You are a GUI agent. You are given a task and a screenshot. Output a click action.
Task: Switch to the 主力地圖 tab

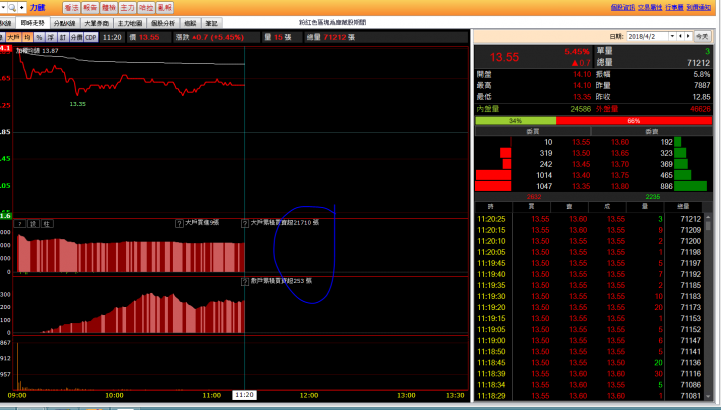coord(130,23)
